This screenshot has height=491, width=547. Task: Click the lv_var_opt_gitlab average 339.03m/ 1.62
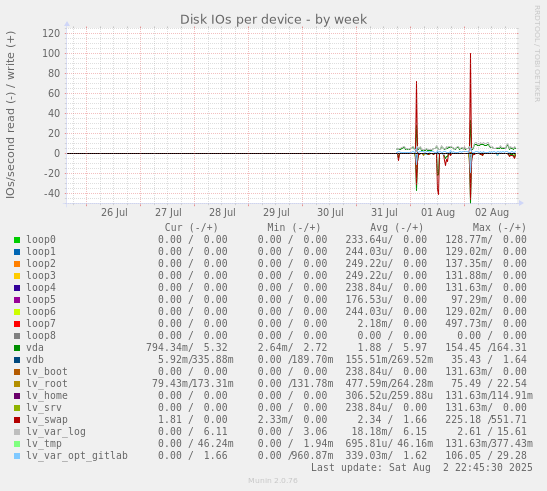click(x=386, y=455)
